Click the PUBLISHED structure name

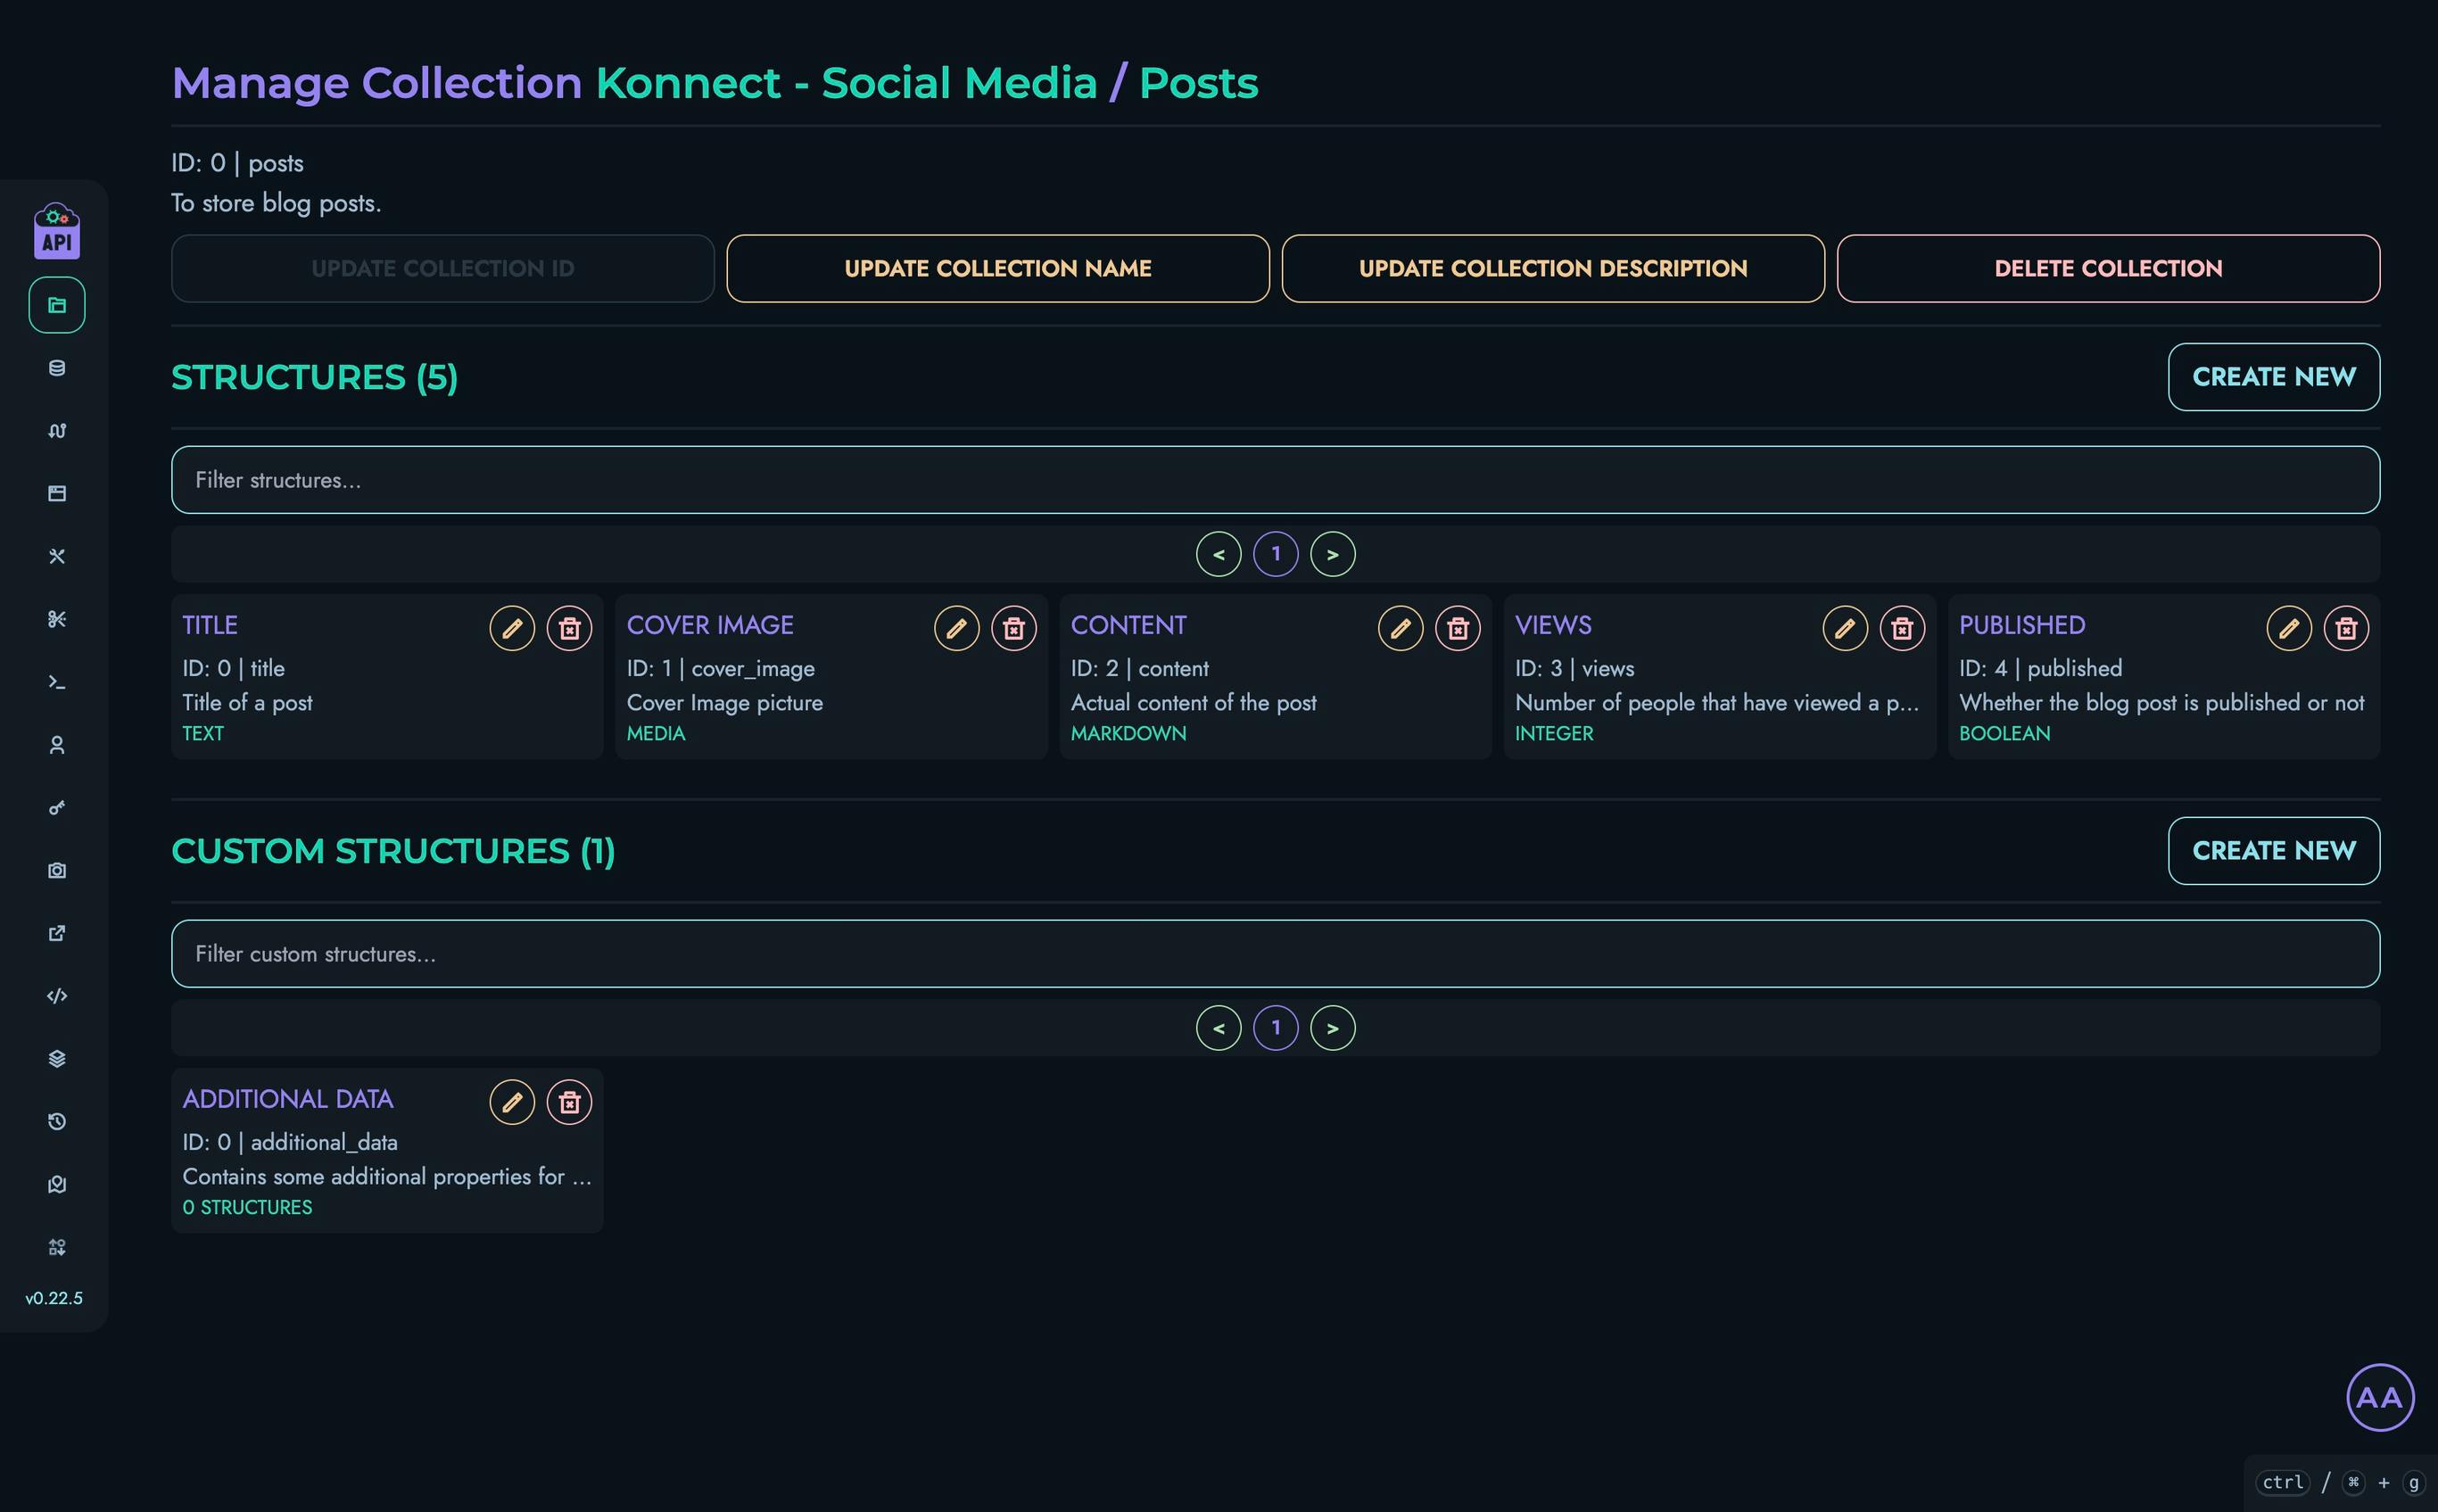2022,625
